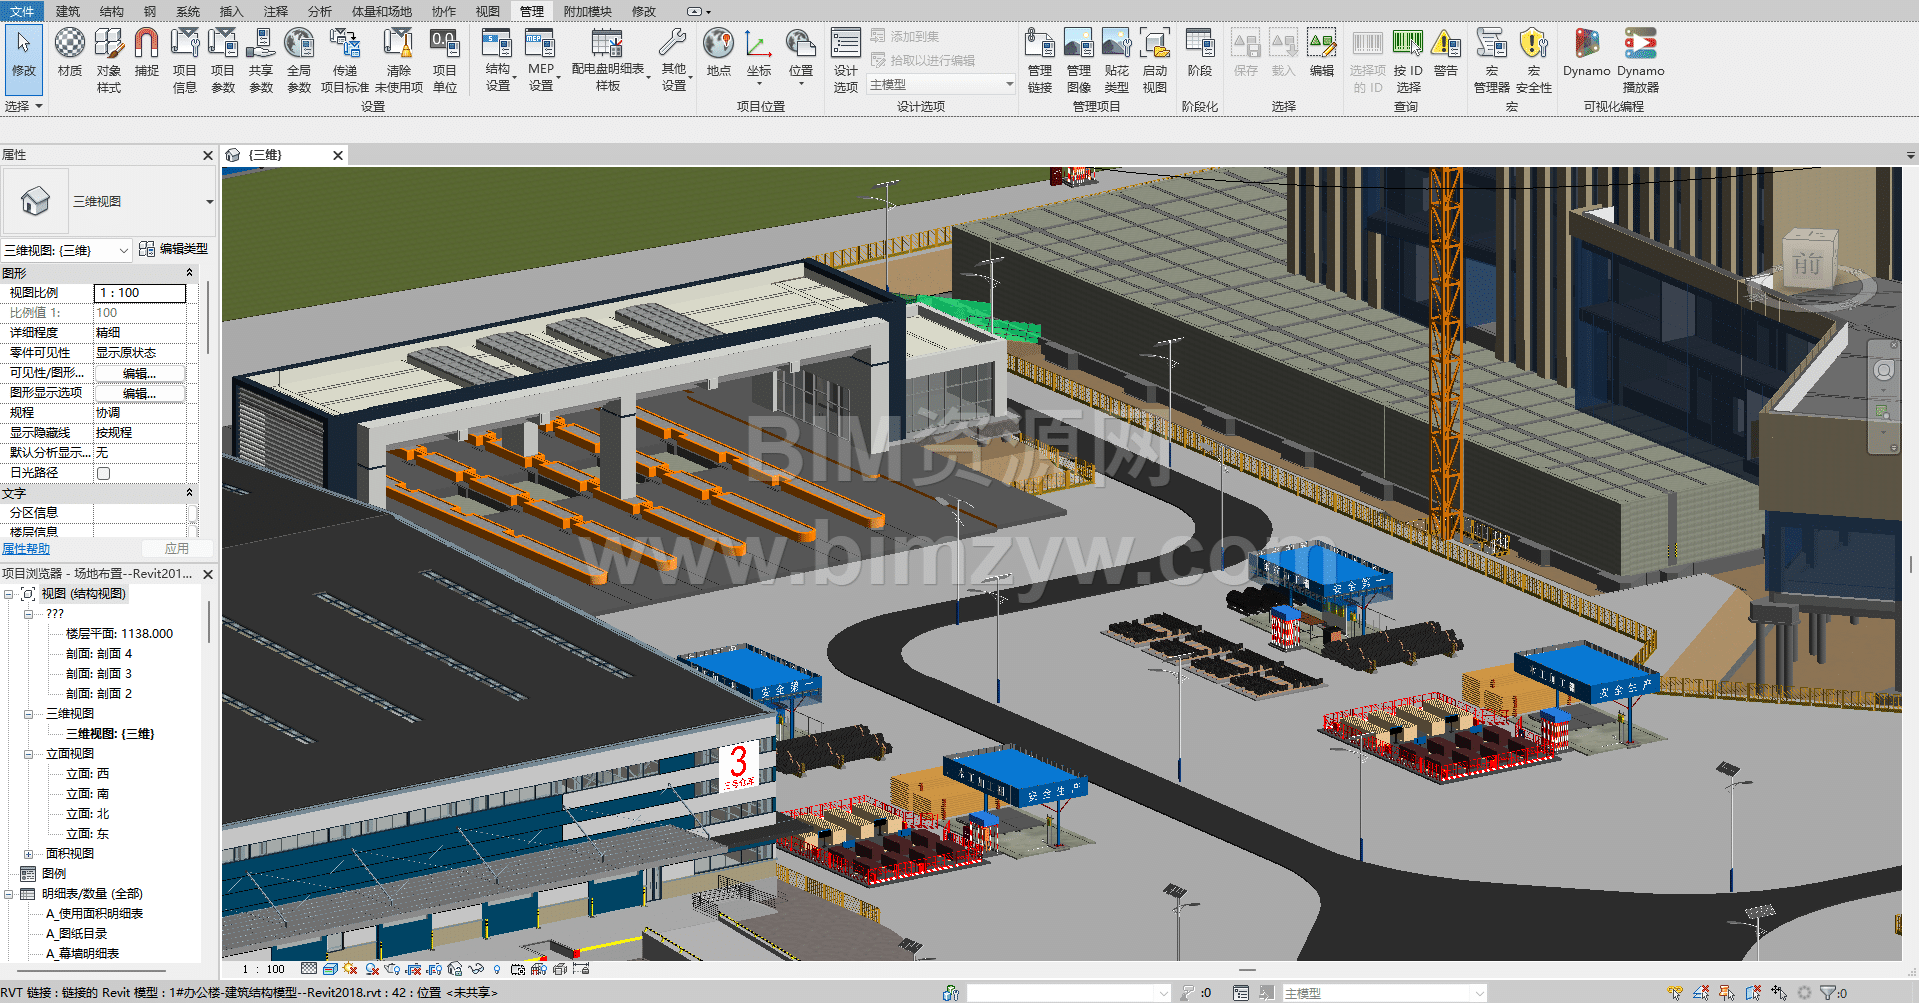Click the 编辑类型 button
Screen dimensions: 1919x1003
coord(174,249)
